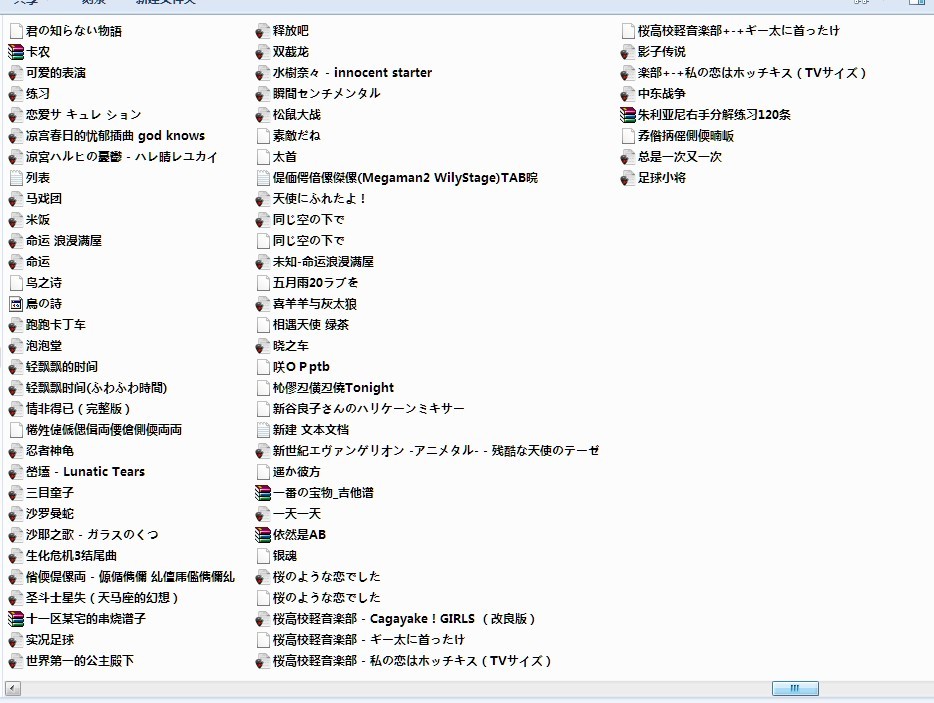Viewport: 934px width, 703px height.
Task: Click the horizontal scrollbar thumb
Action: pyautogui.click(x=795, y=688)
